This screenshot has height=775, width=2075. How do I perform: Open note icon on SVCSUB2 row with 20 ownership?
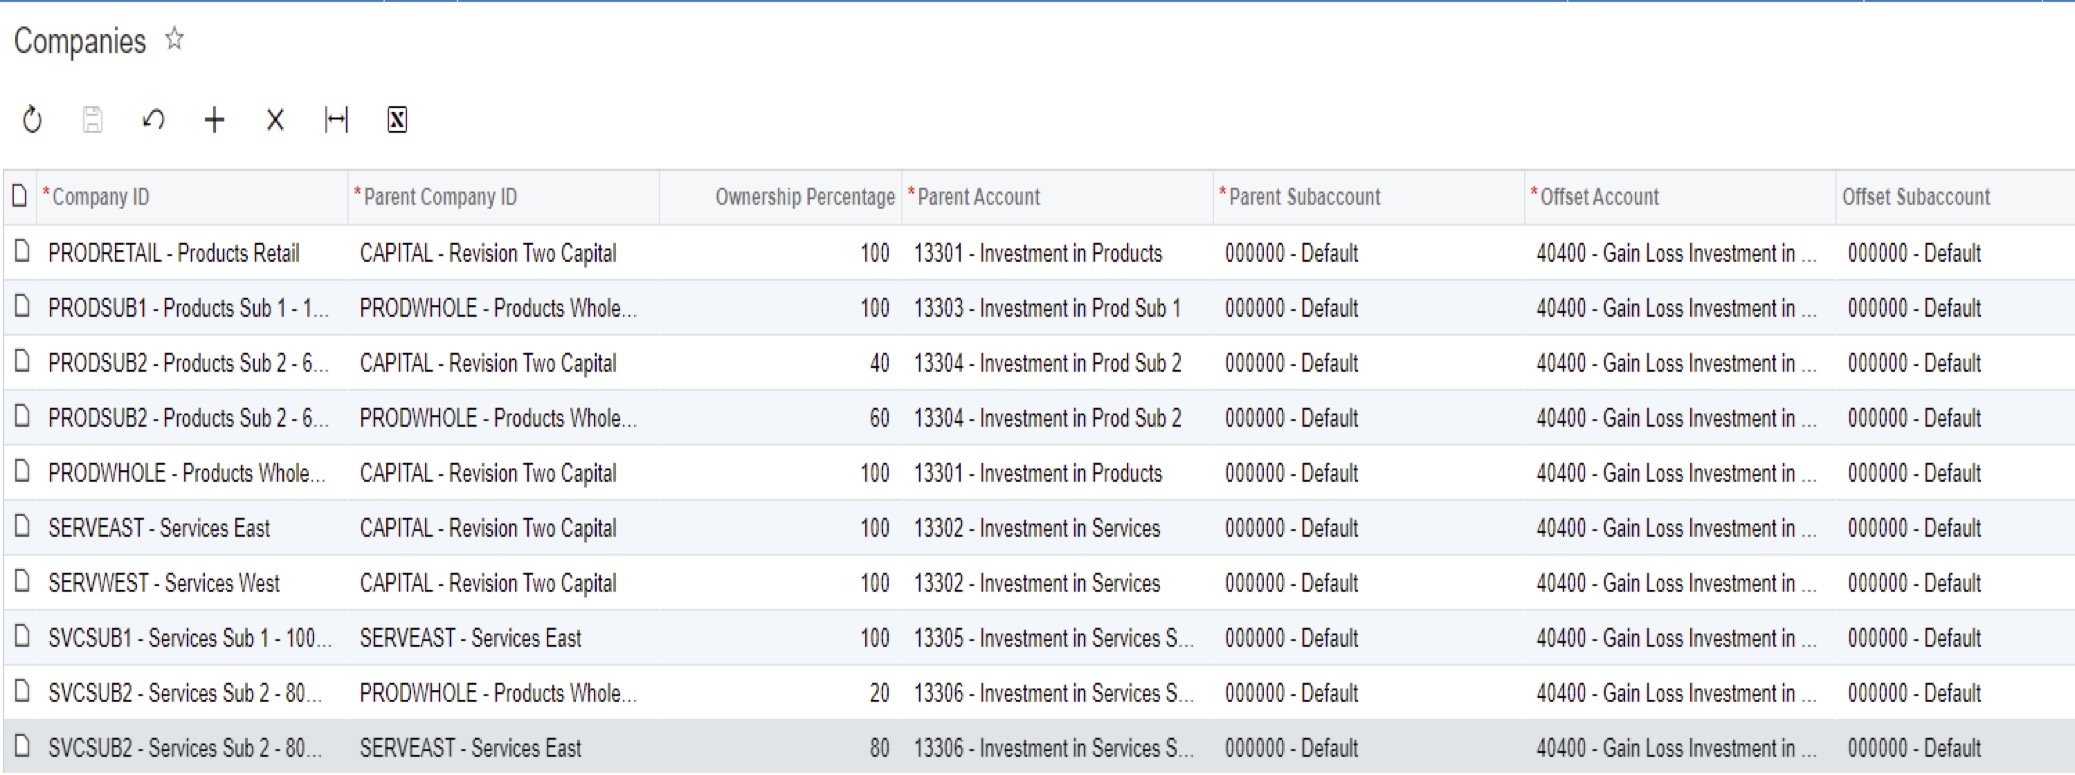[22, 692]
